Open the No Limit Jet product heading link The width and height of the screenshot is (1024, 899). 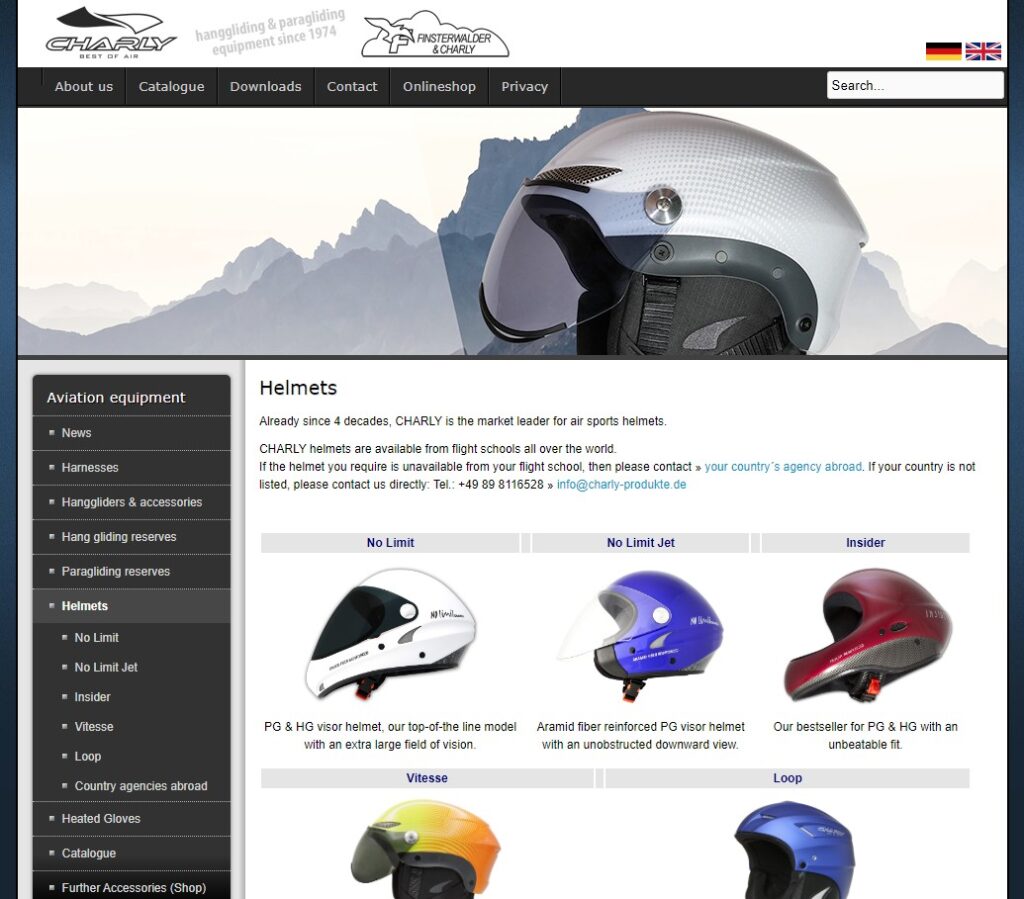(640, 543)
